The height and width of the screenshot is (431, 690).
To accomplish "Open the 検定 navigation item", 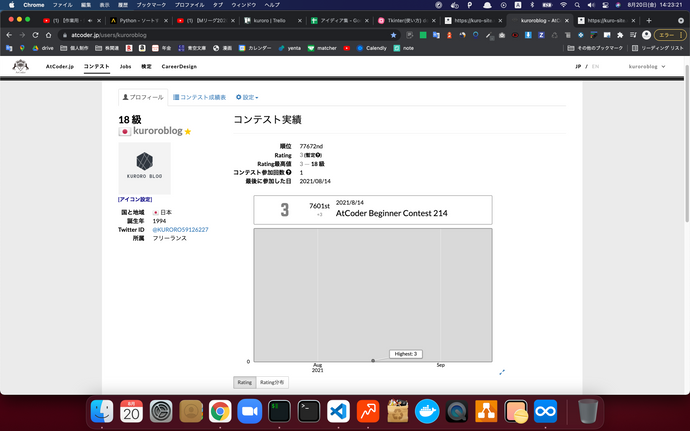I will (x=146, y=66).
